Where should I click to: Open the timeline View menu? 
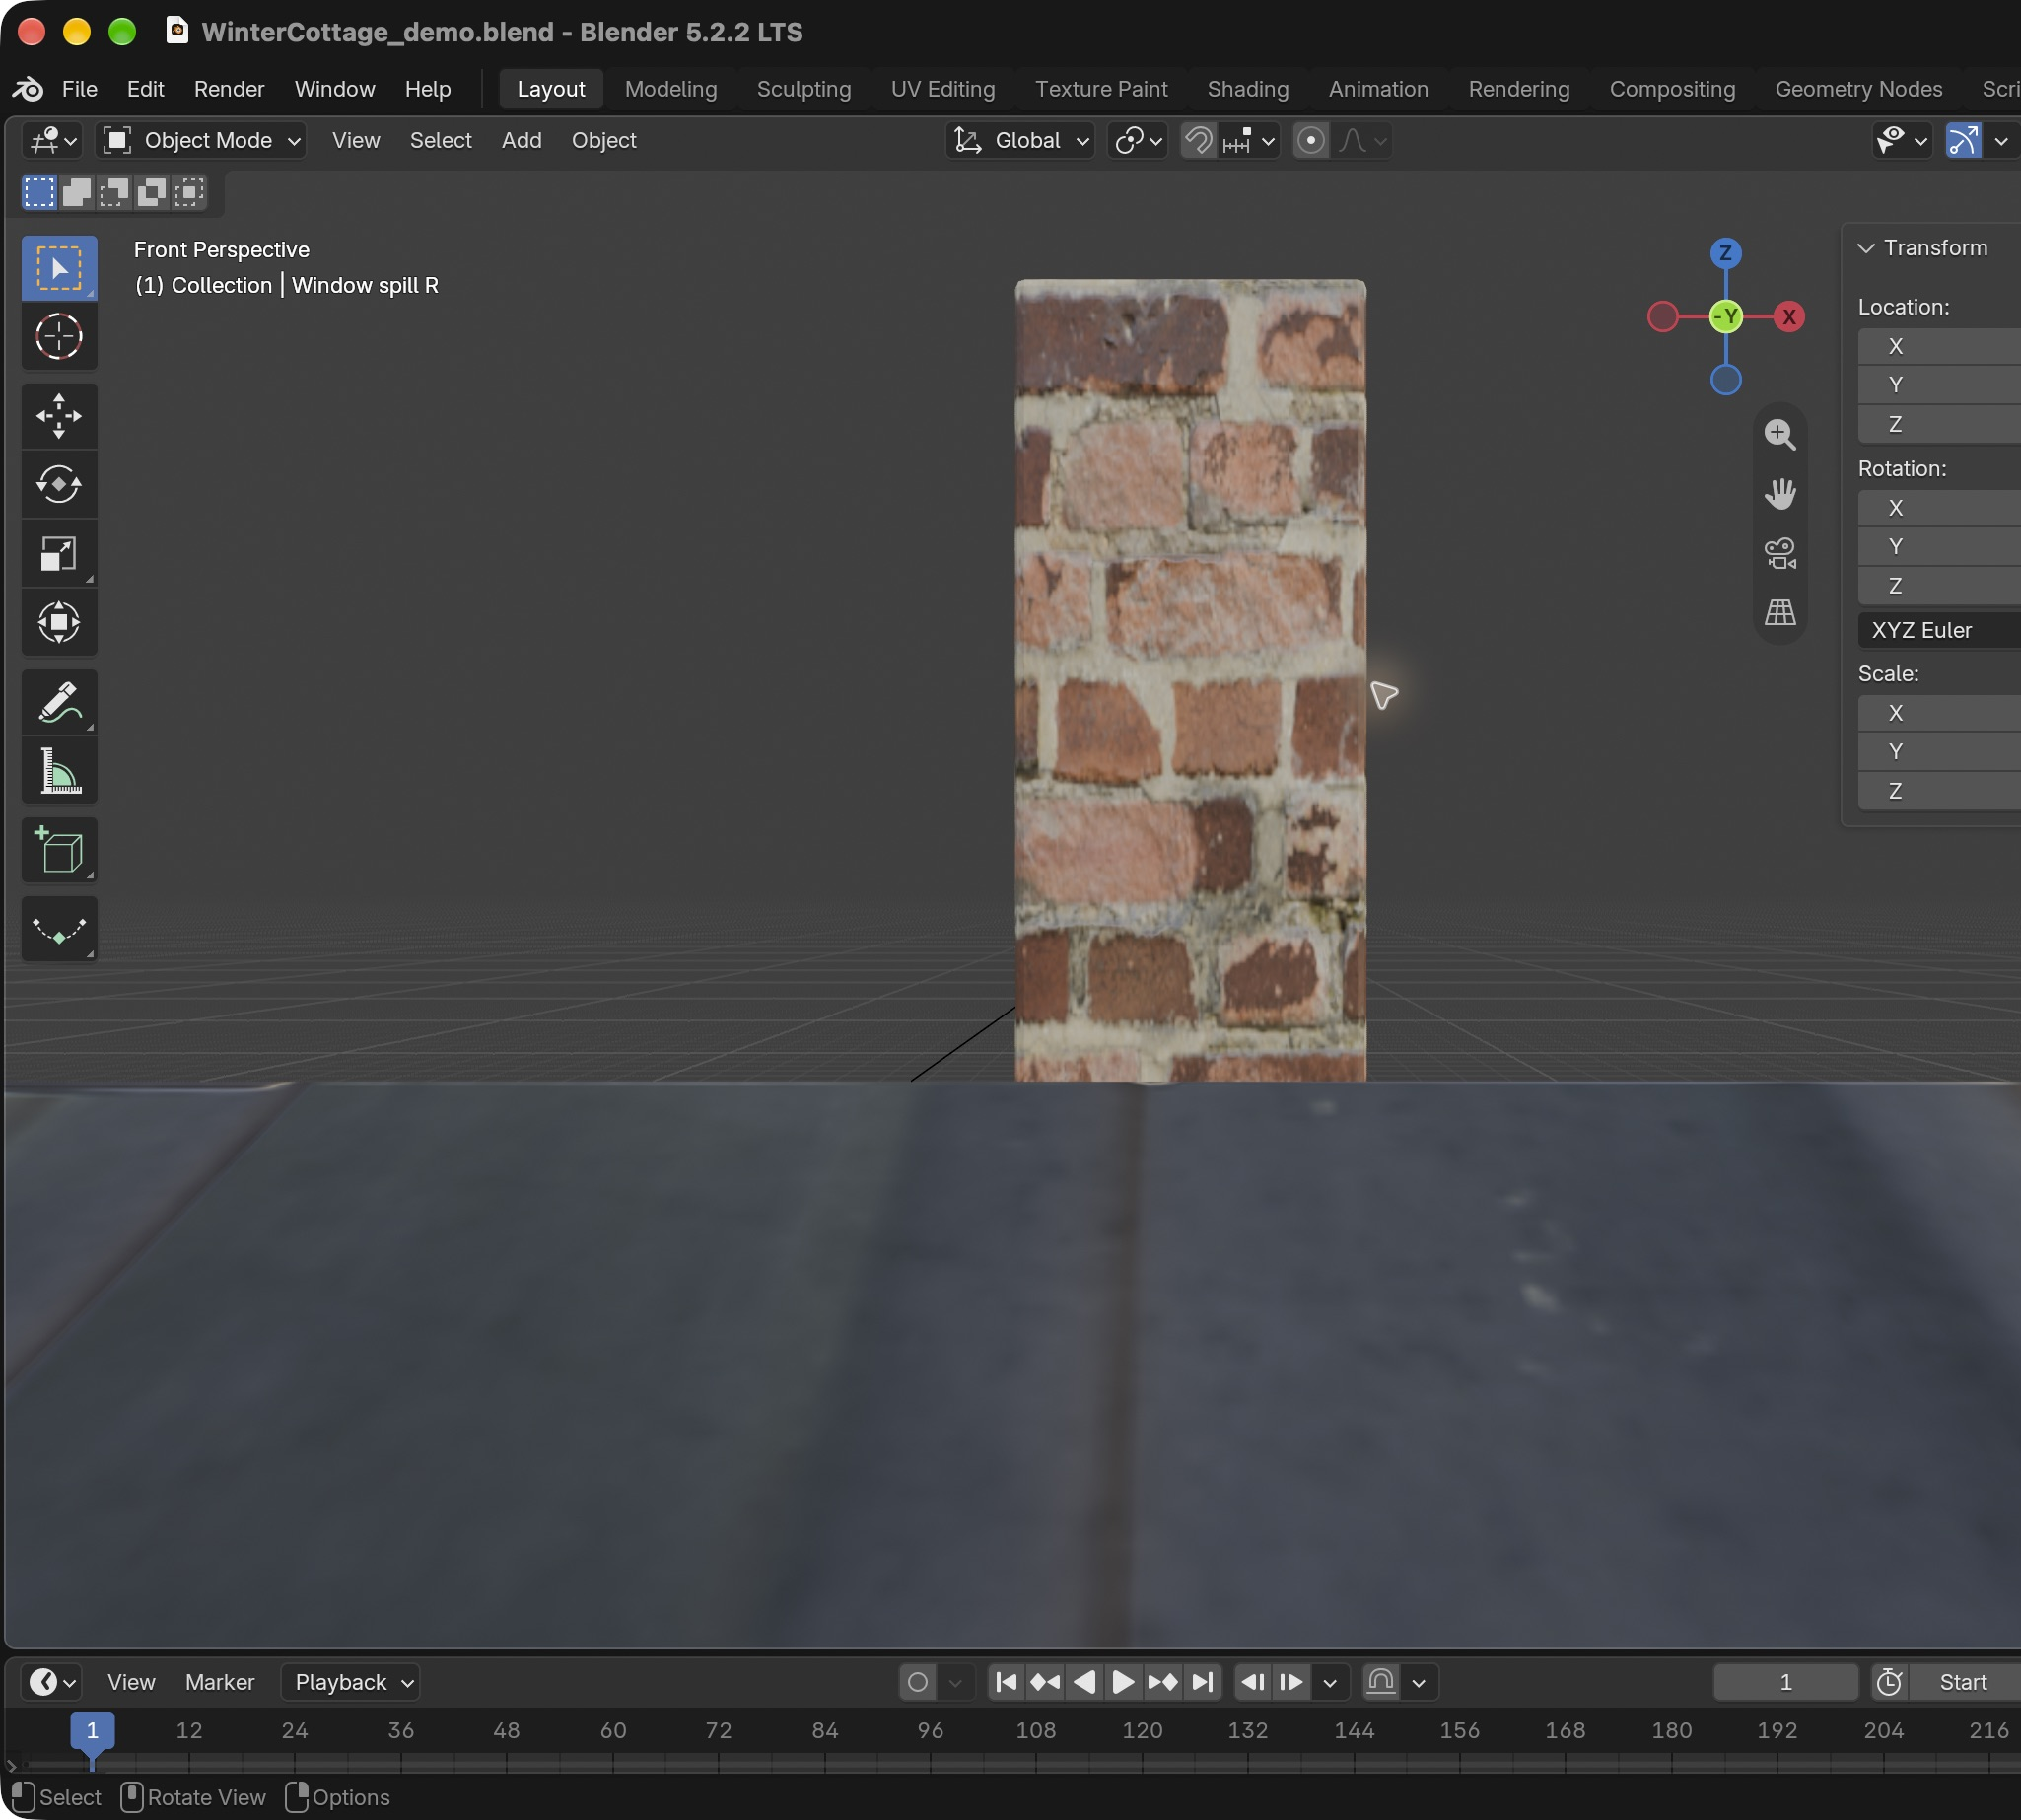[131, 1682]
